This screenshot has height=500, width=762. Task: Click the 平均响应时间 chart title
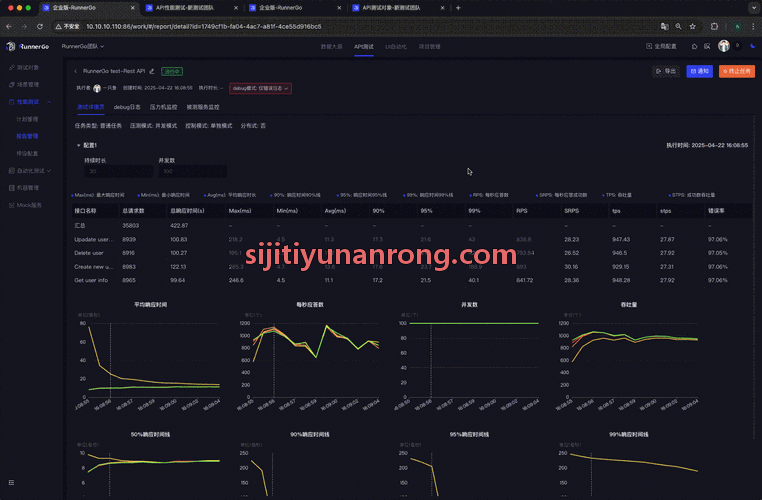click(x=151, y=305)
